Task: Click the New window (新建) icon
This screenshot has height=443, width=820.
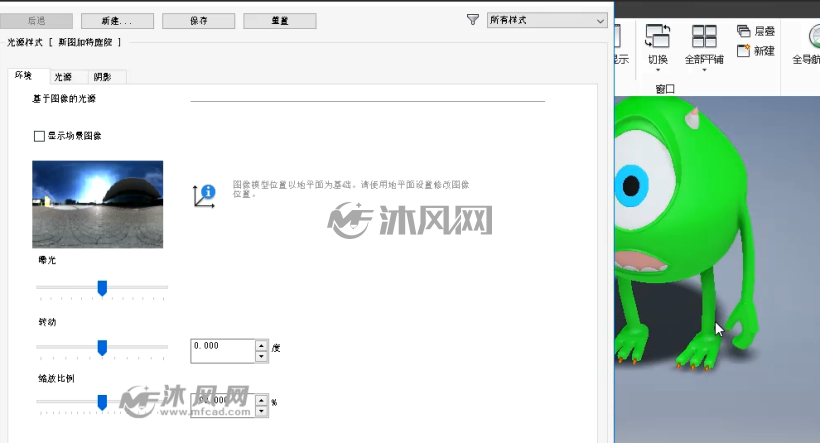Action: (x=743, y=51)
